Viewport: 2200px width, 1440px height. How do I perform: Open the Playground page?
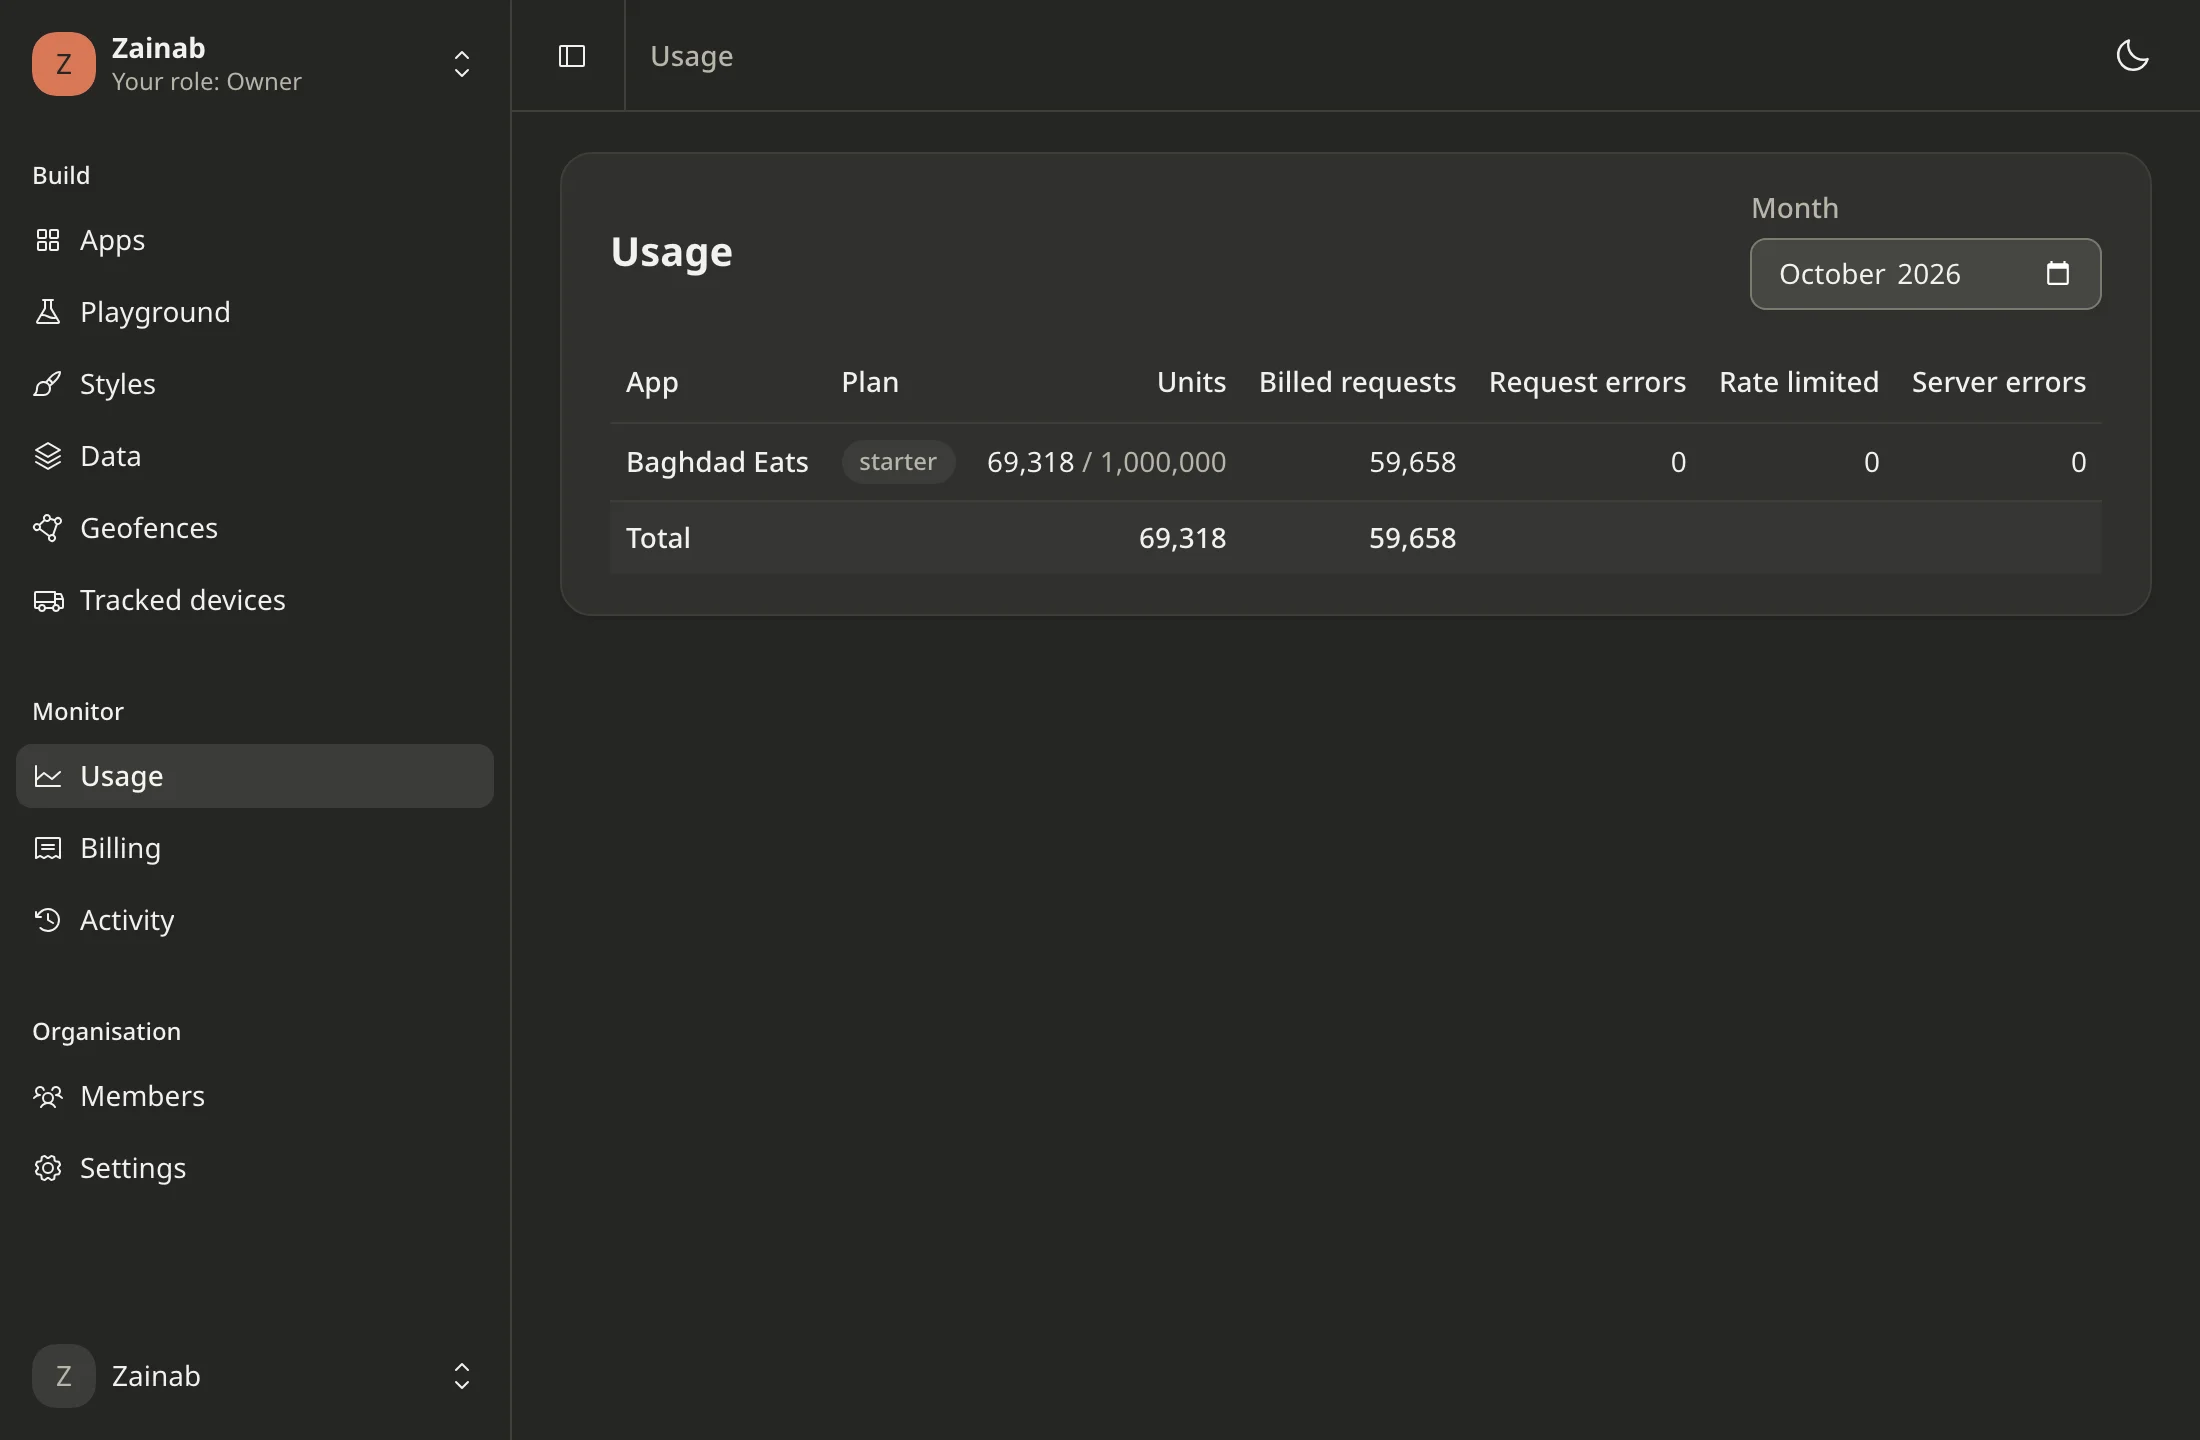pyautogui.click(x=255, y=312)
